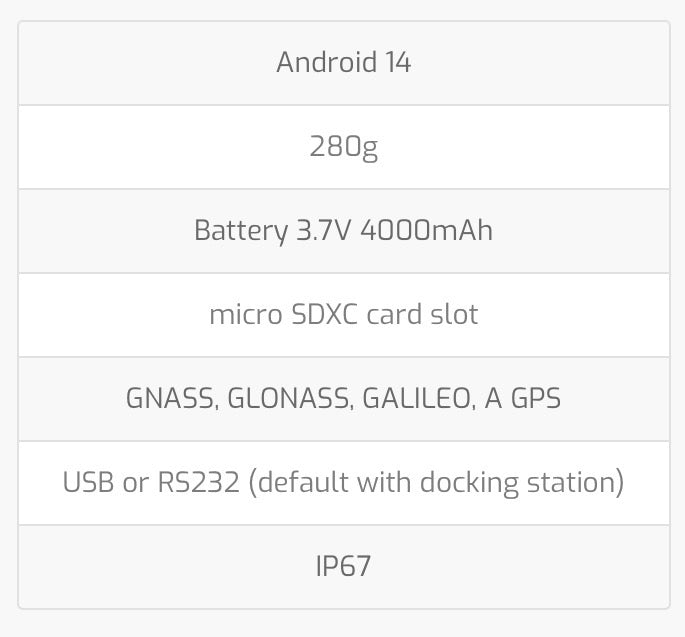
Task: Click the Android 14 specification row
Action: [x=343, y=63]
